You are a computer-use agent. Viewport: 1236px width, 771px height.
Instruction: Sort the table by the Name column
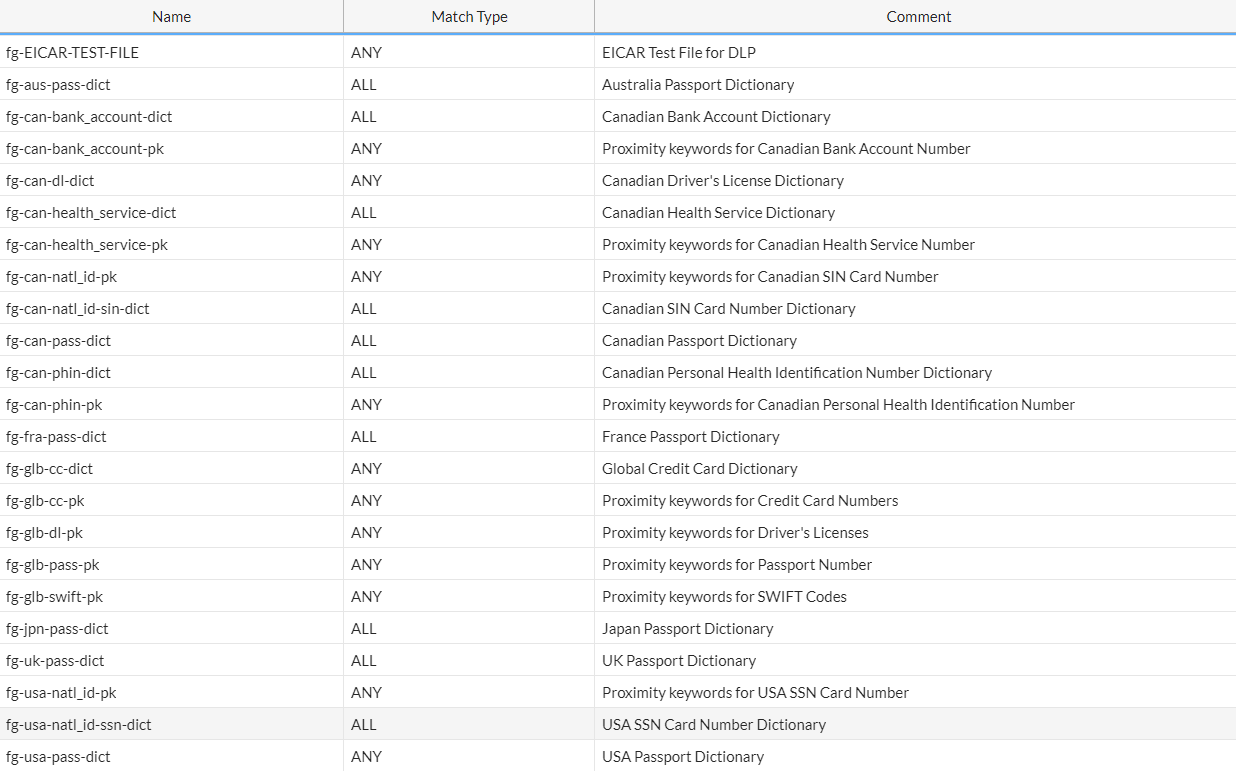[171, 16]
